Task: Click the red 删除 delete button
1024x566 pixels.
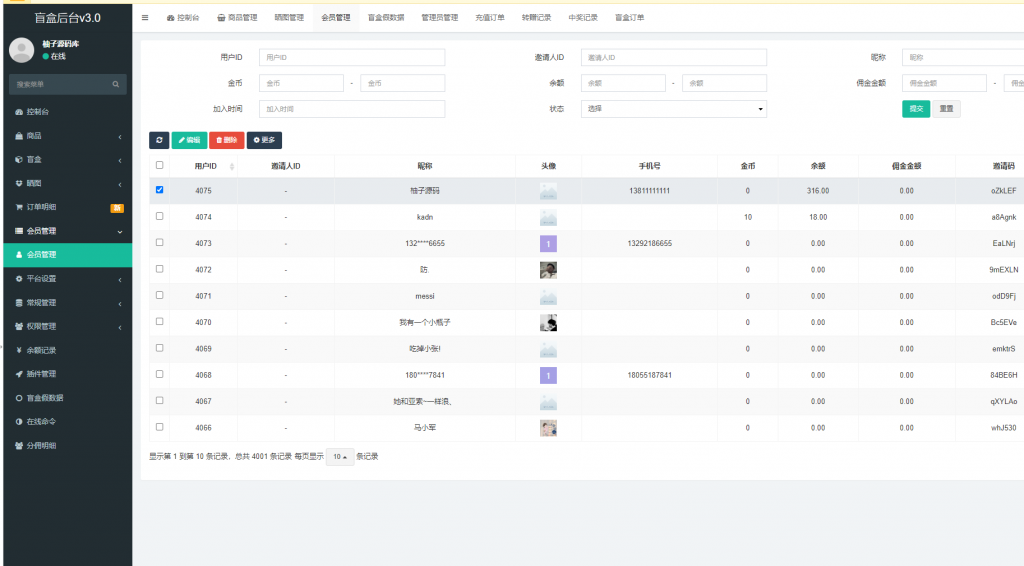Action: pos(227,140)
